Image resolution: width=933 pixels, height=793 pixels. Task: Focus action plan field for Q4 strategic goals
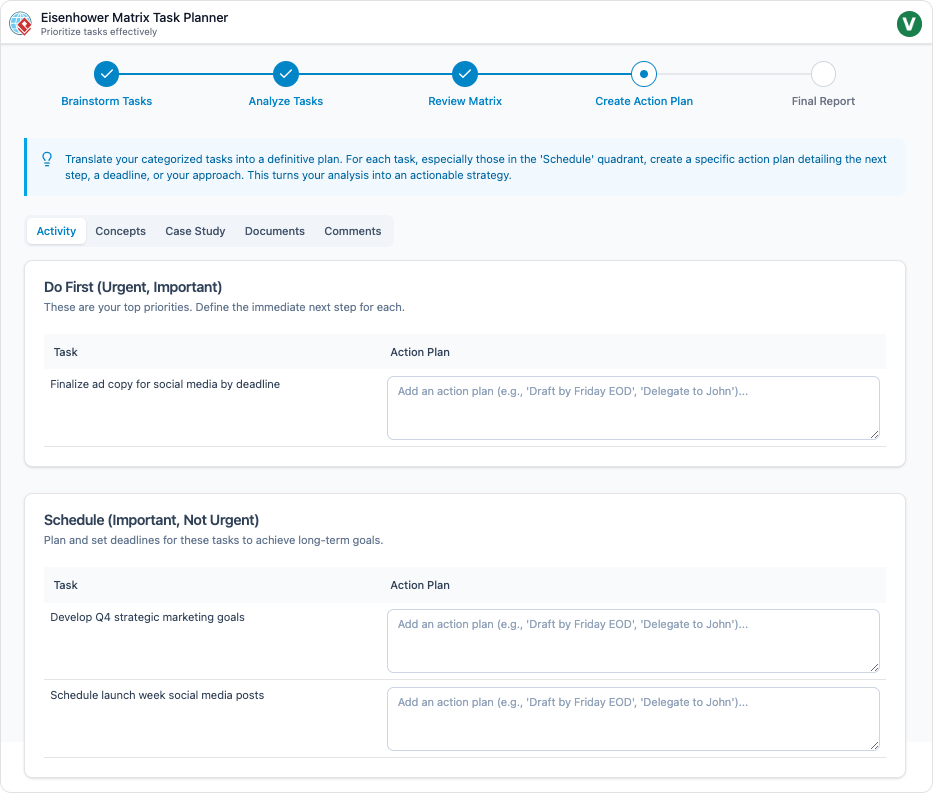pos(632,641)
